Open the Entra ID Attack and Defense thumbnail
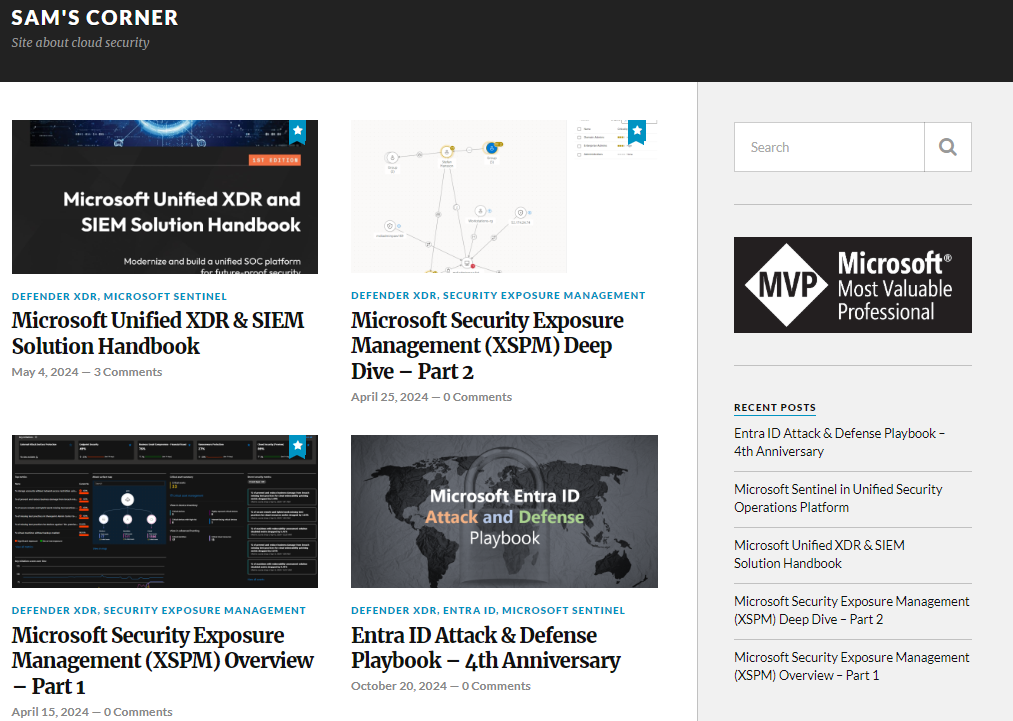Screen dimensions: 1013x721 [504, 511]
